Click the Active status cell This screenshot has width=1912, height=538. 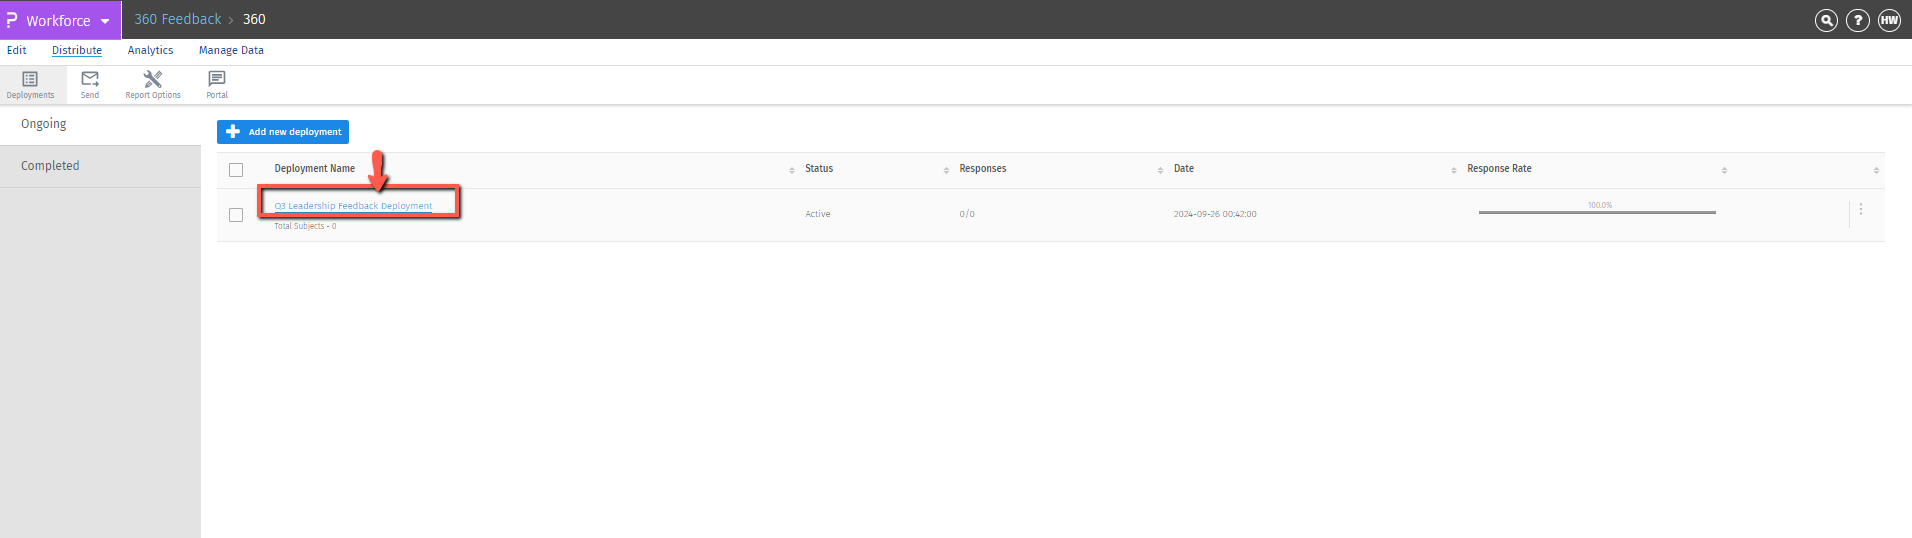[818, 214]
